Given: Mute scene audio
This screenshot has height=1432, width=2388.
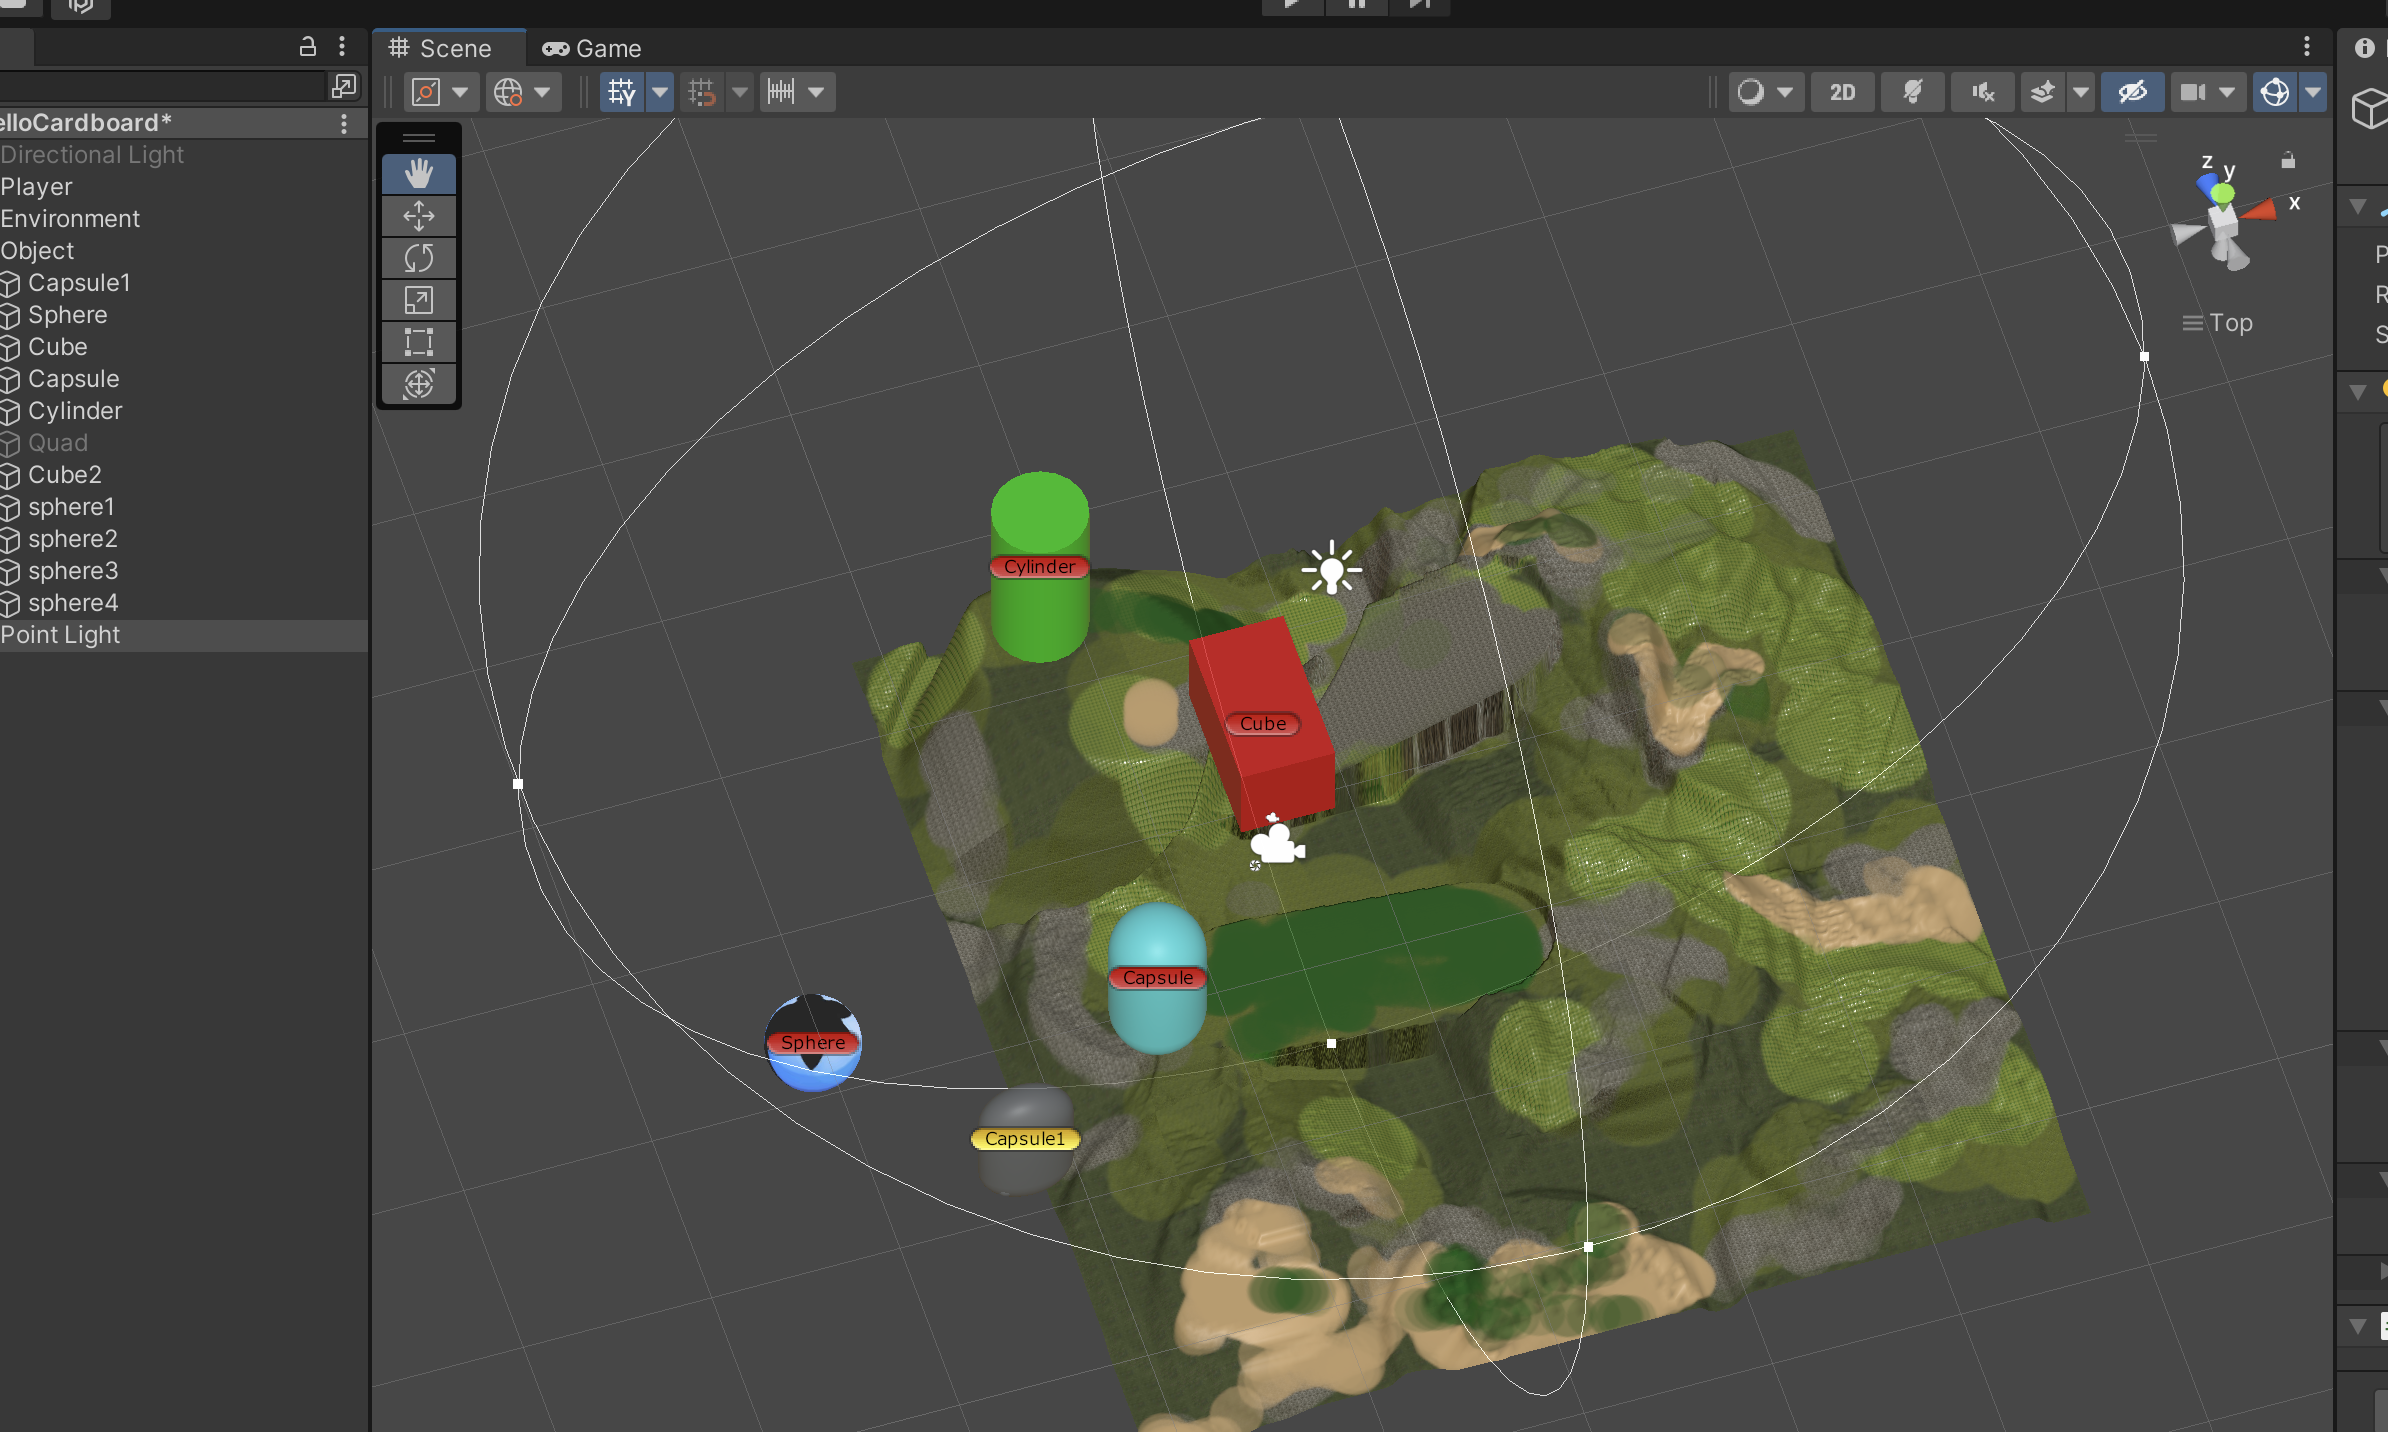Looking at the screenshot, I should (1981, 91).
